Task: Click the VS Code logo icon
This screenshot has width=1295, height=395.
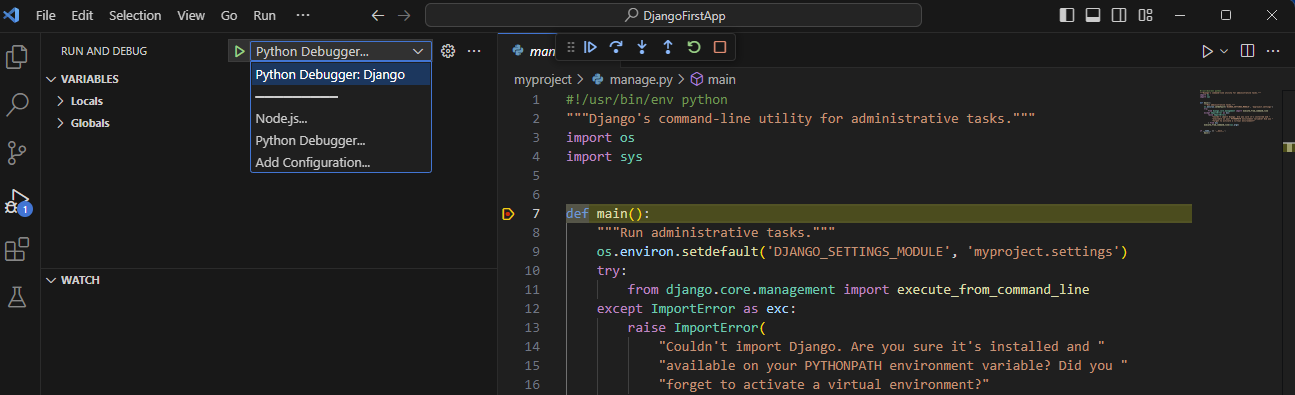Action: click(x=12, y=16)
